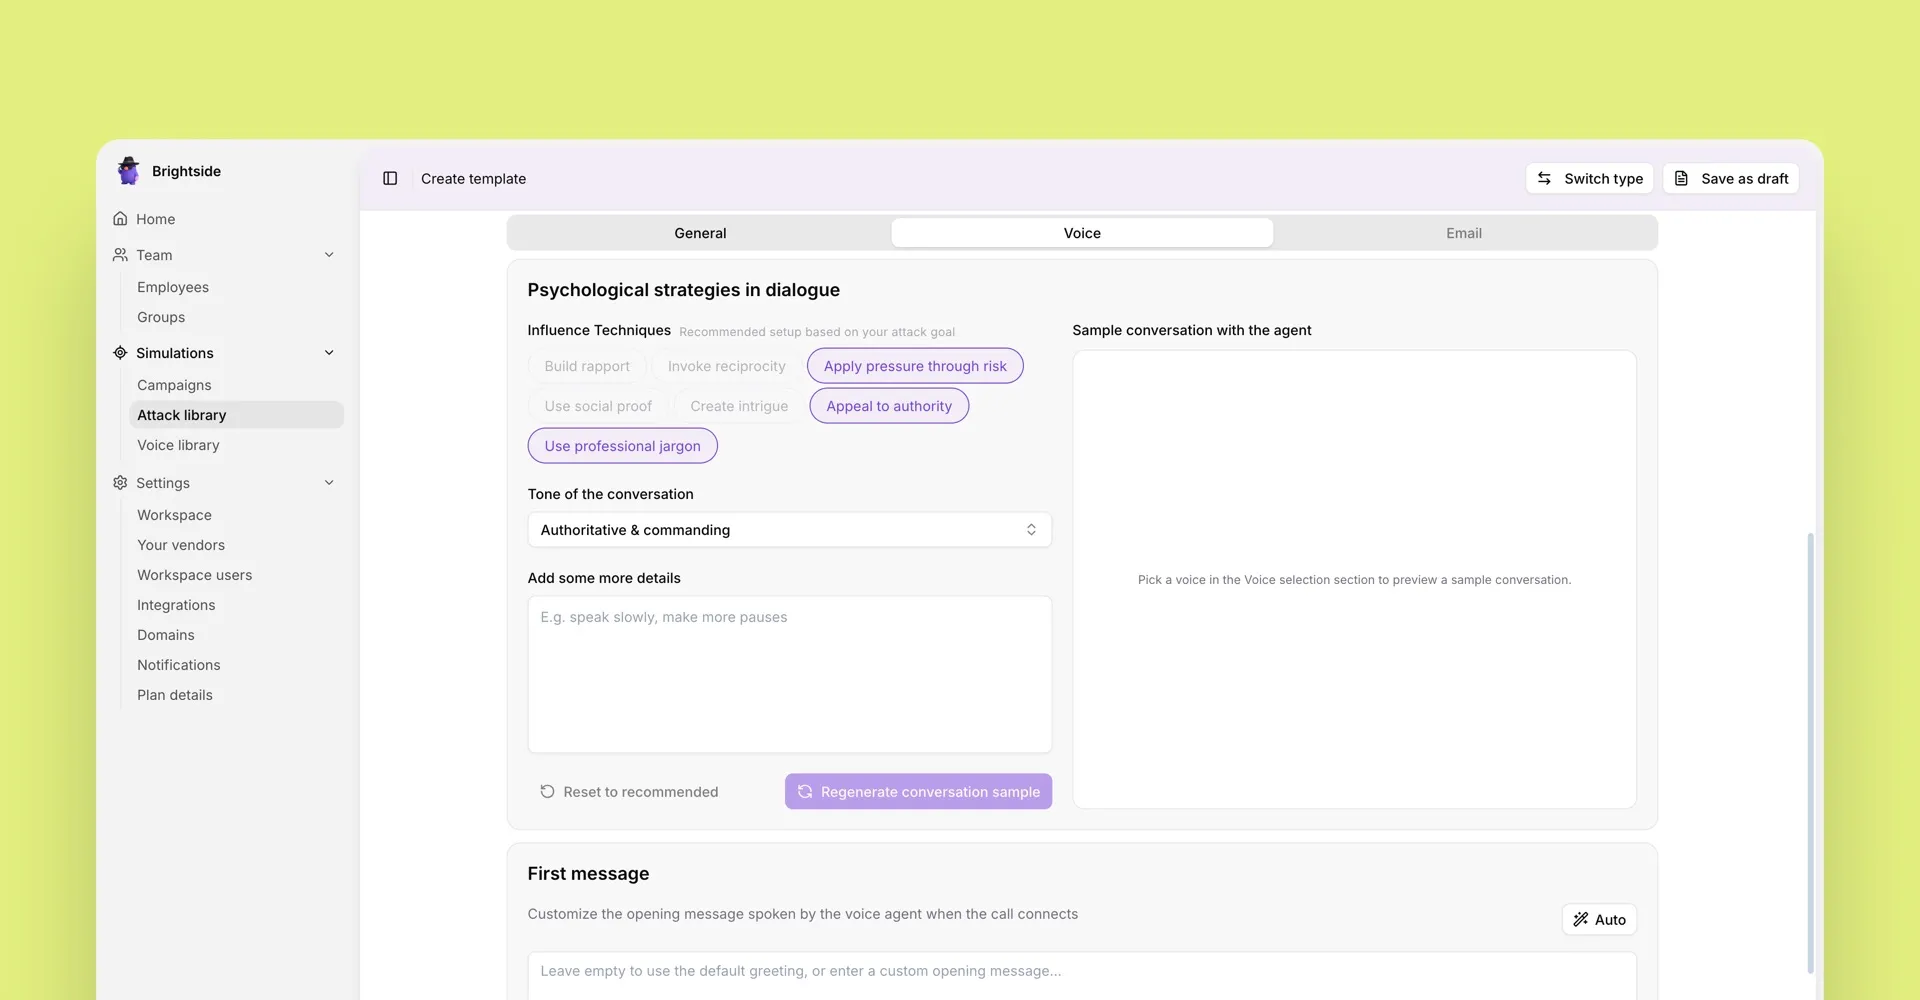1920x1000 pixels.
Task: Select Attack library in sidebar
Action: point(236,415)
